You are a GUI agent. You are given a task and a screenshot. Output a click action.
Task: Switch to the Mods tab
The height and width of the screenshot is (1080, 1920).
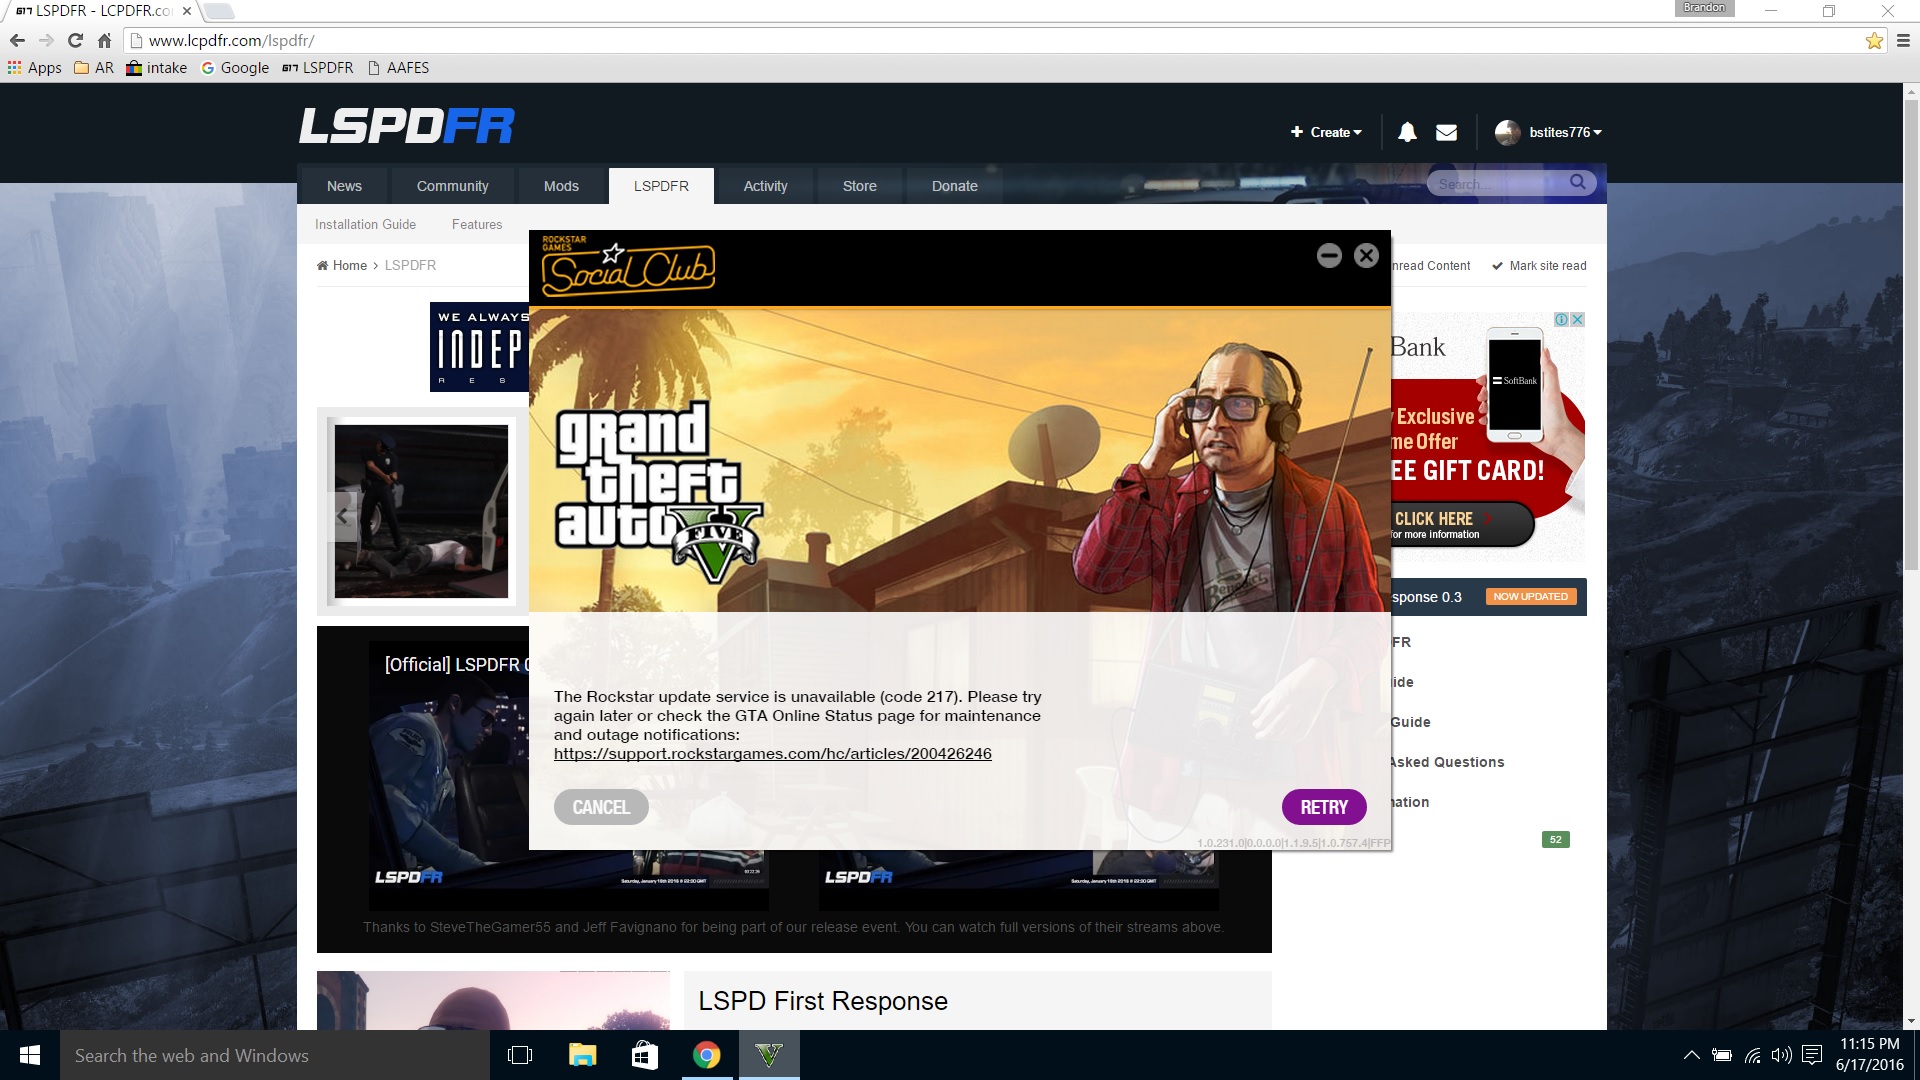tap(561, 186)
